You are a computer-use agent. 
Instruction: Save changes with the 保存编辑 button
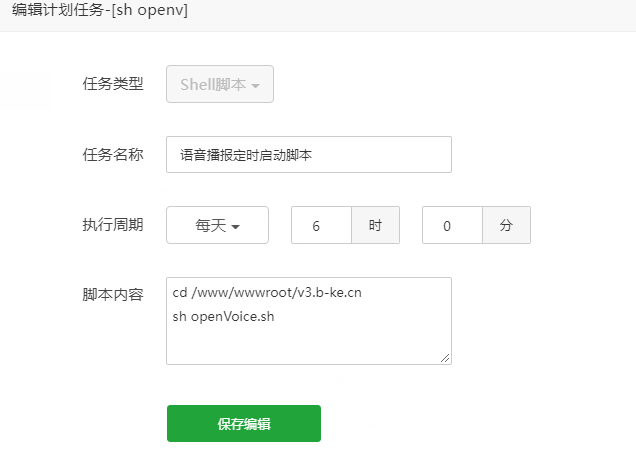click(x=244, y=423)
